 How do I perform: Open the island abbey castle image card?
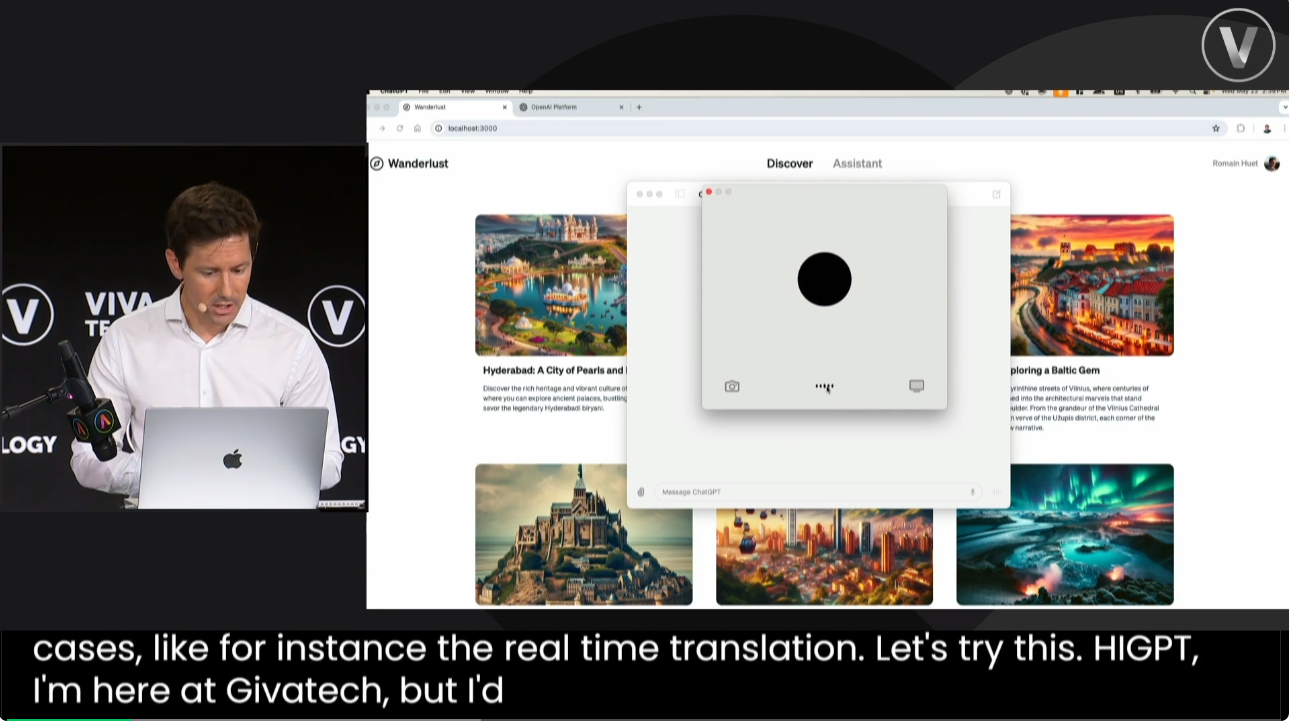point(583,535)
